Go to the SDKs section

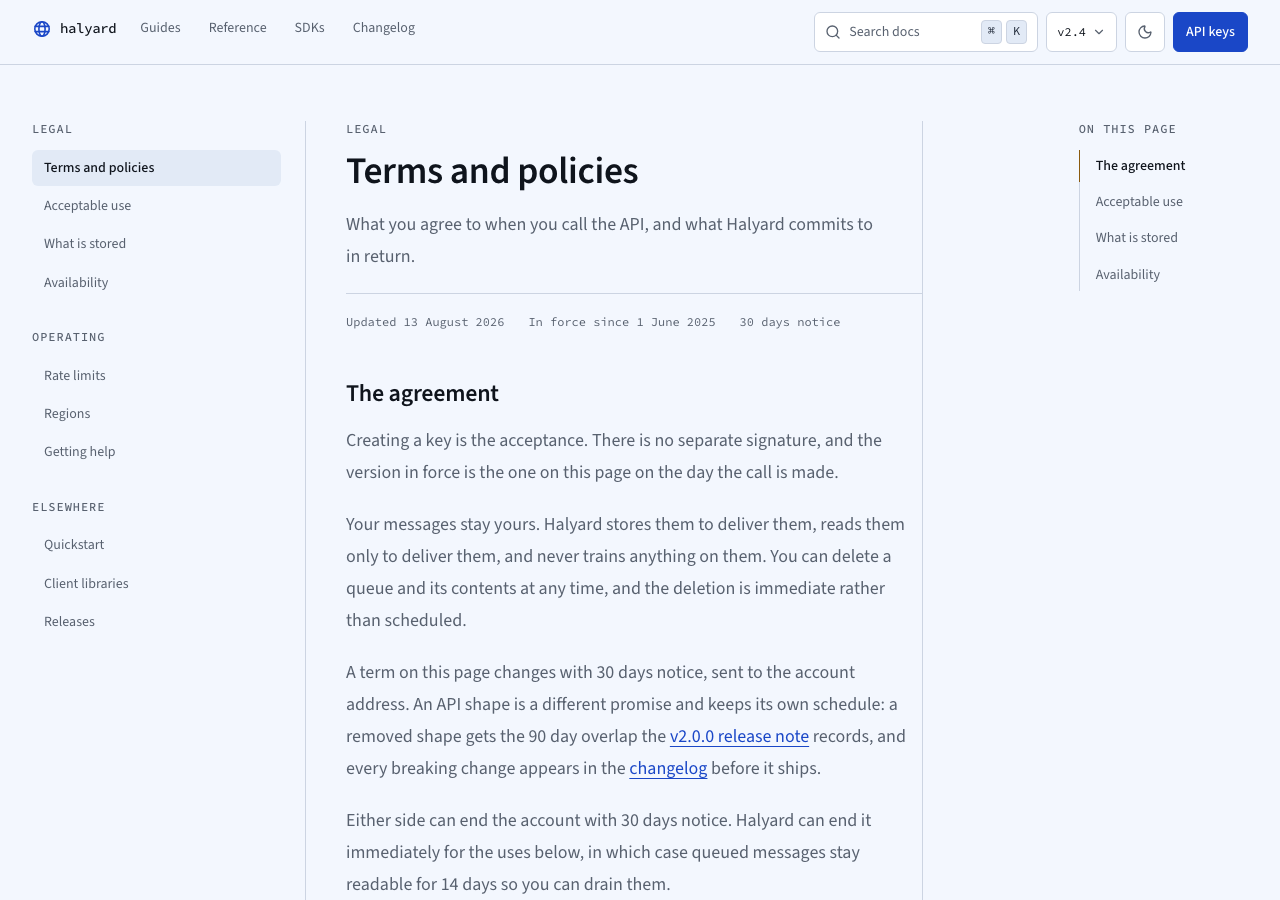[x=310, y=28]
